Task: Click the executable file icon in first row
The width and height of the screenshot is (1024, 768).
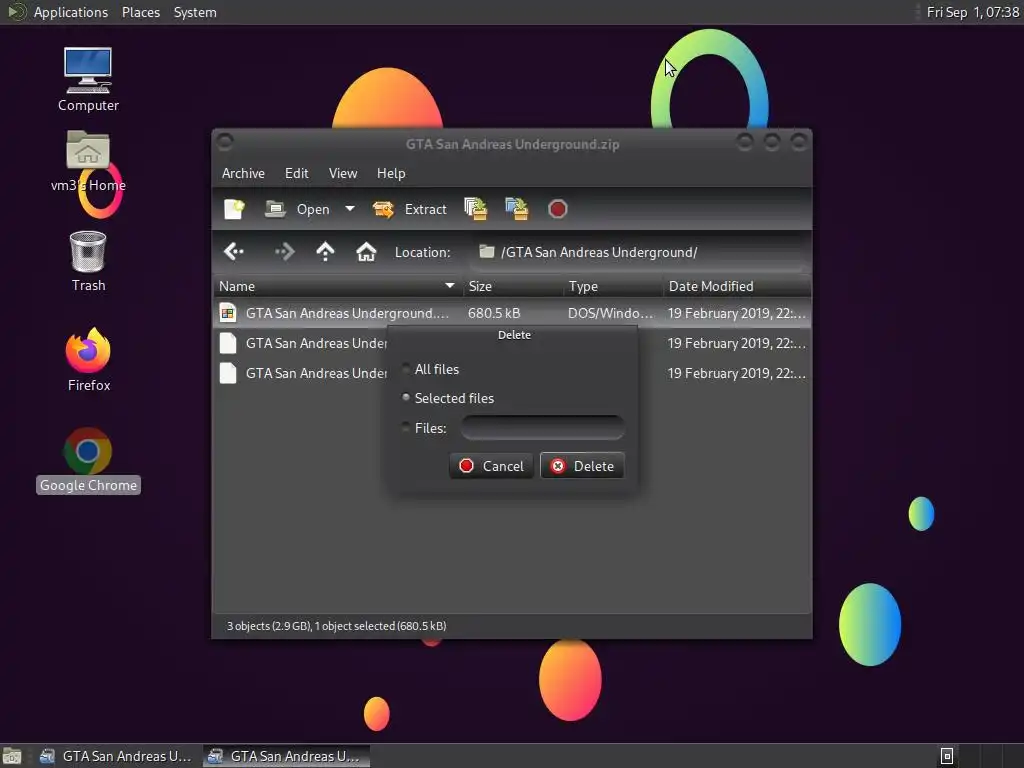Action: (228, 313)
